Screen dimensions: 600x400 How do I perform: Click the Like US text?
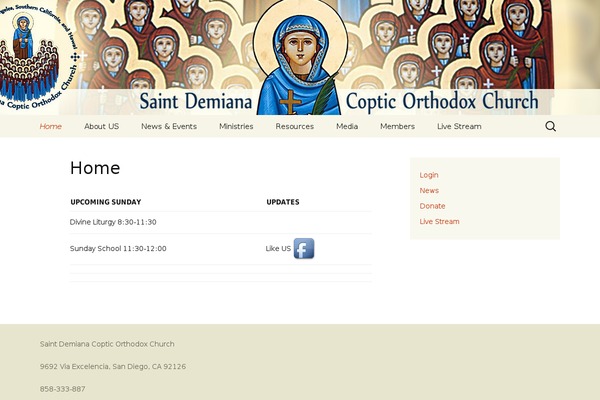coord(278,248)
